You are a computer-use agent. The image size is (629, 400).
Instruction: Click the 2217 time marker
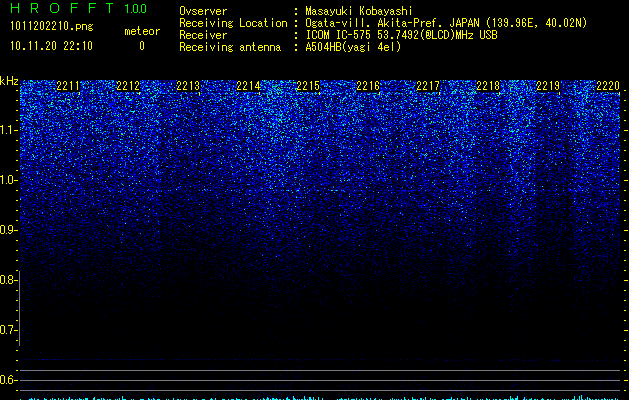point(428,86)
